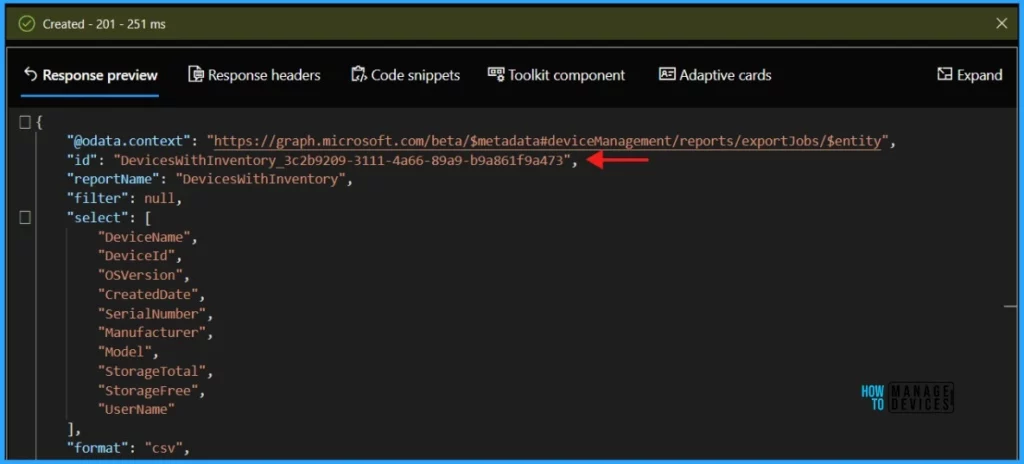
Task: Collapse the root JSON object
Action: click(25, 122)
